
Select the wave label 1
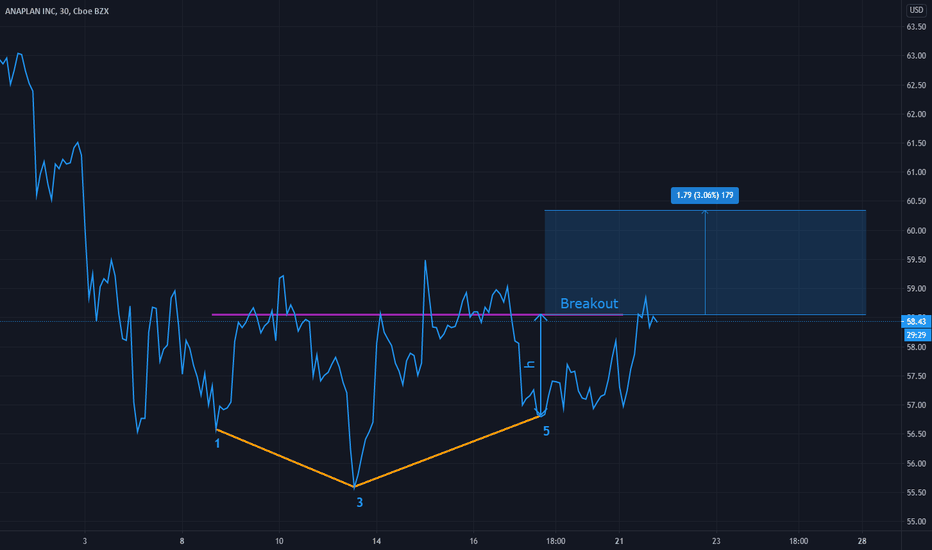[218, 444]
